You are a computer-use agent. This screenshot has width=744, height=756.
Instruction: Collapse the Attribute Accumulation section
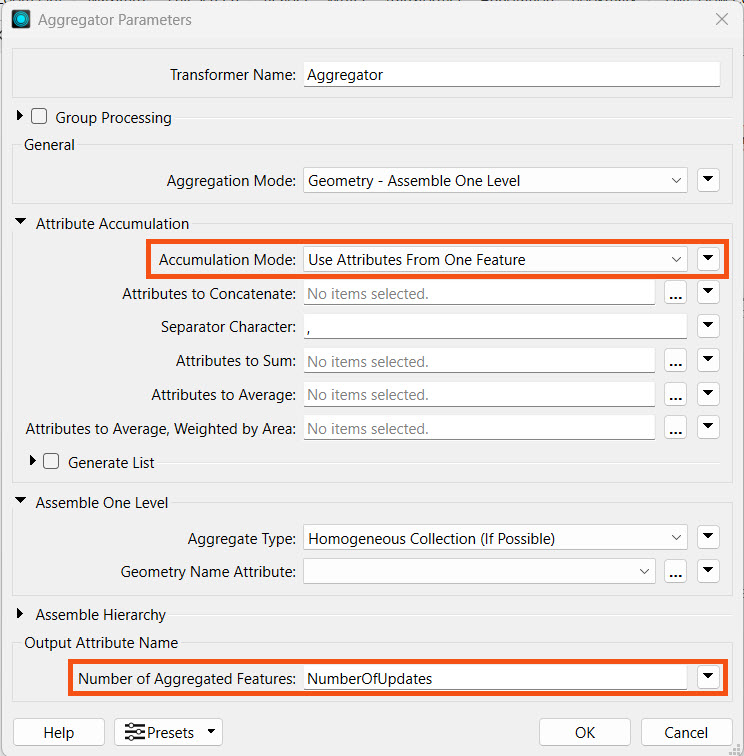pos(20,224)
